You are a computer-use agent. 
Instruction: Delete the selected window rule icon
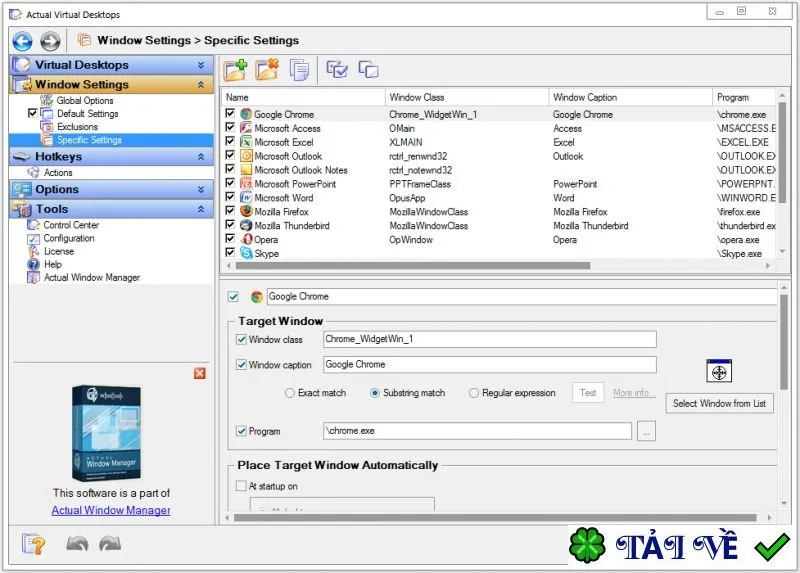[x=268, y=69]
